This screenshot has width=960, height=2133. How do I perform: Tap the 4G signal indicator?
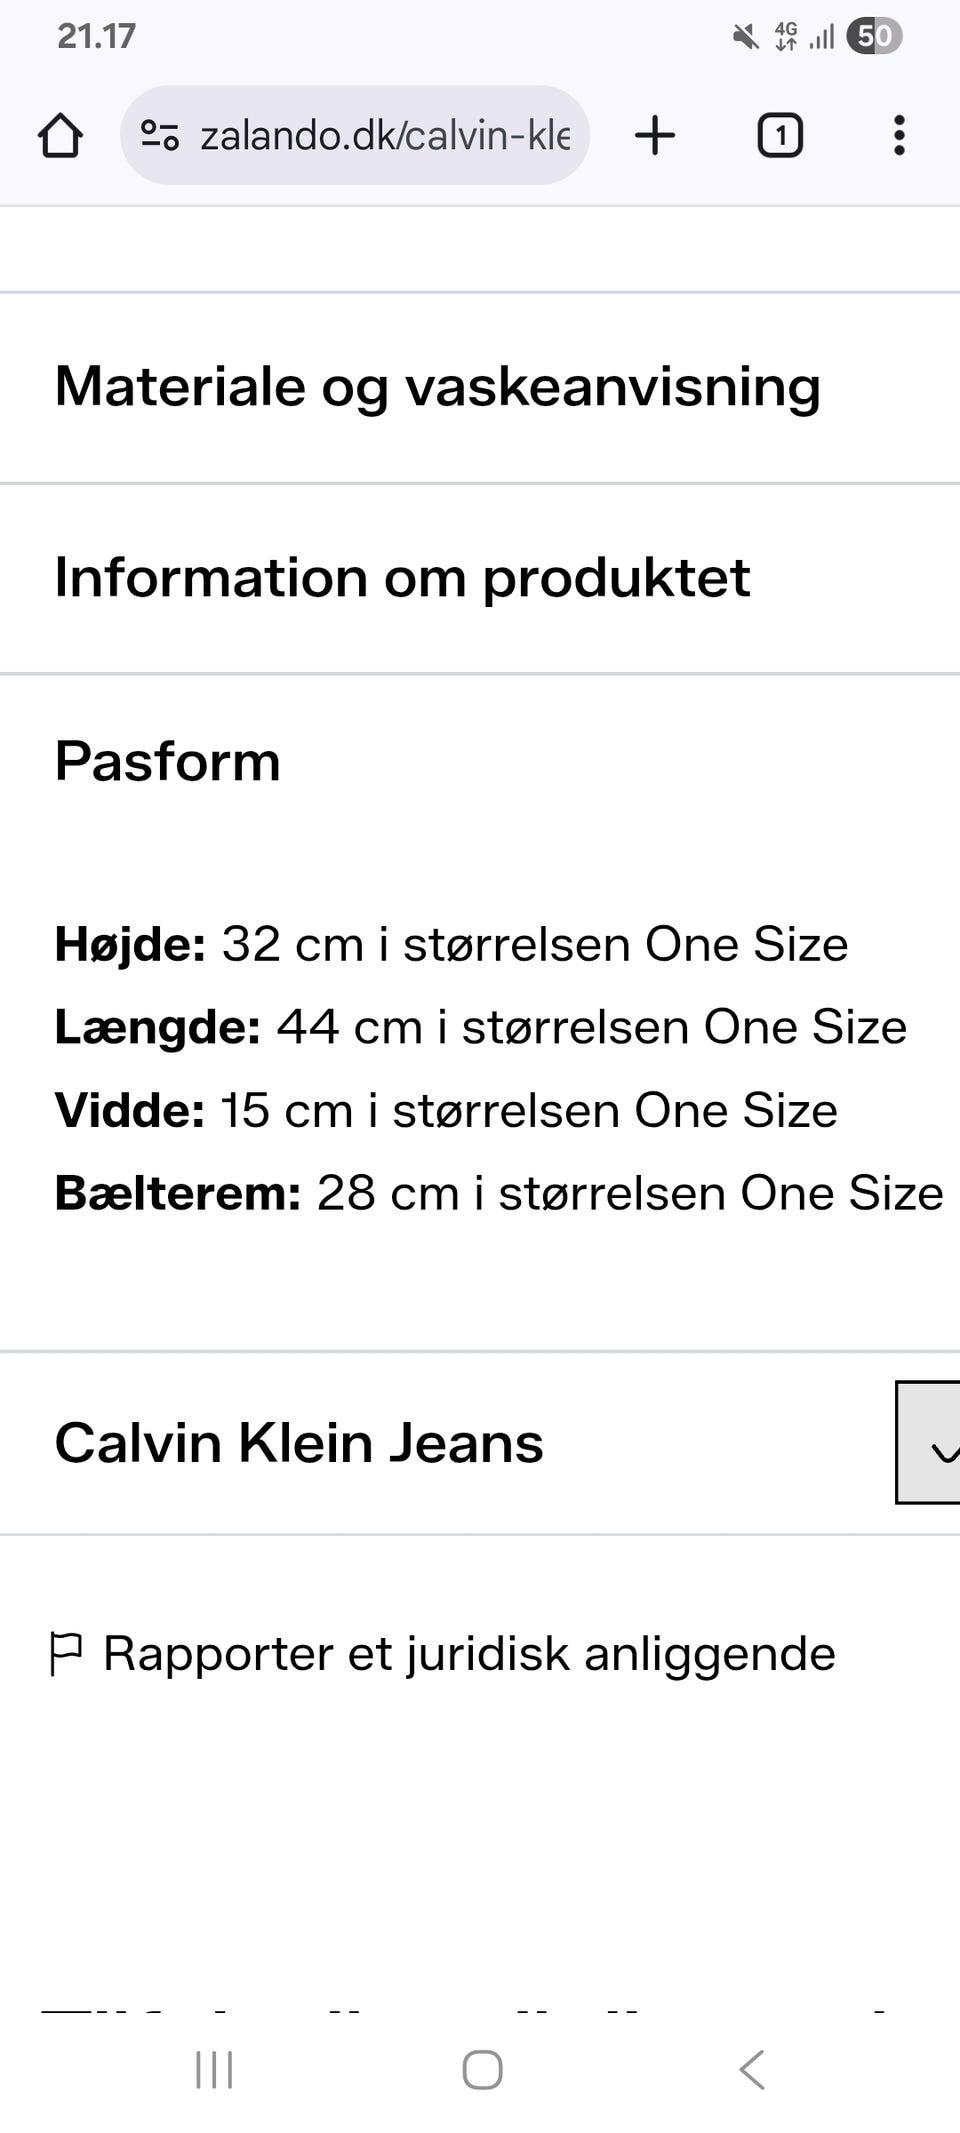click(787, 37)
